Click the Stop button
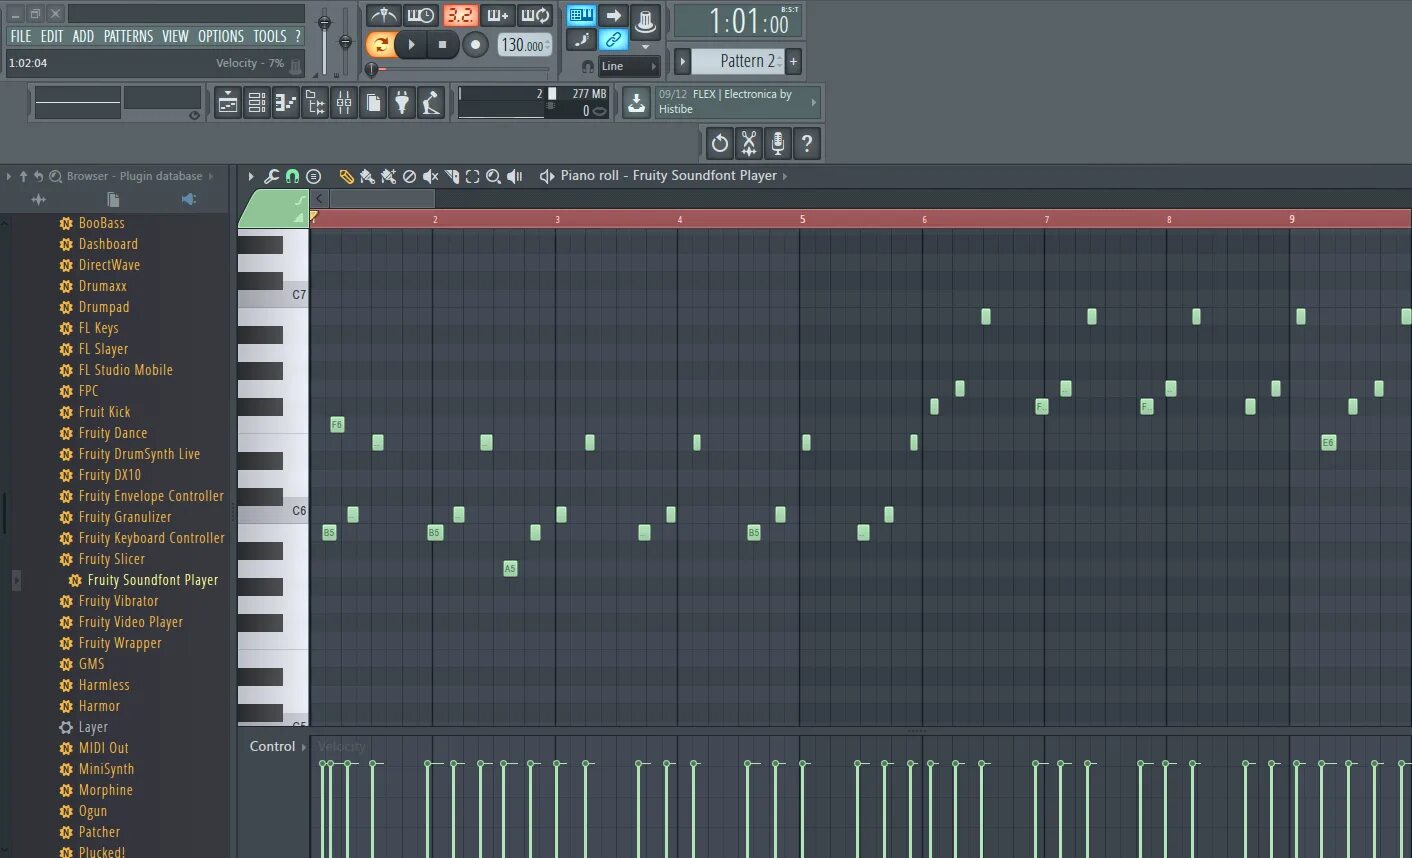This screenshot has height=858, width=1412. (x=443, y=44)
